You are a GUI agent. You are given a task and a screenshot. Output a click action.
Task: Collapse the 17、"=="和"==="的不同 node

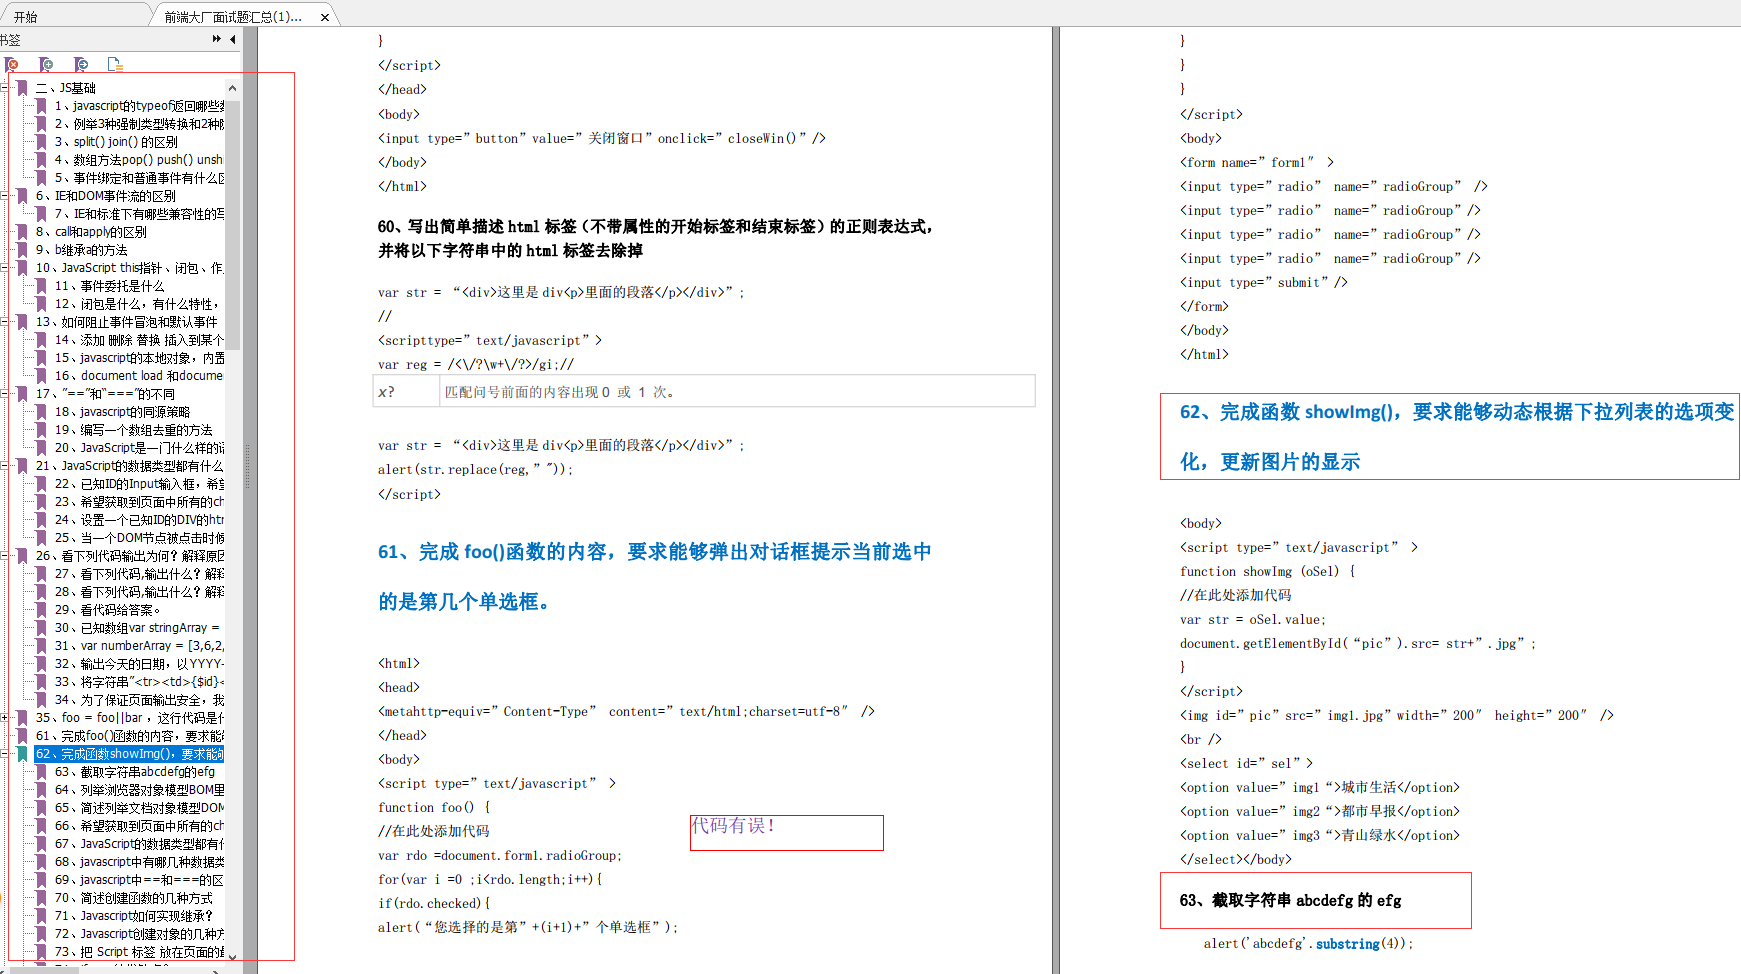click(5, 394)
